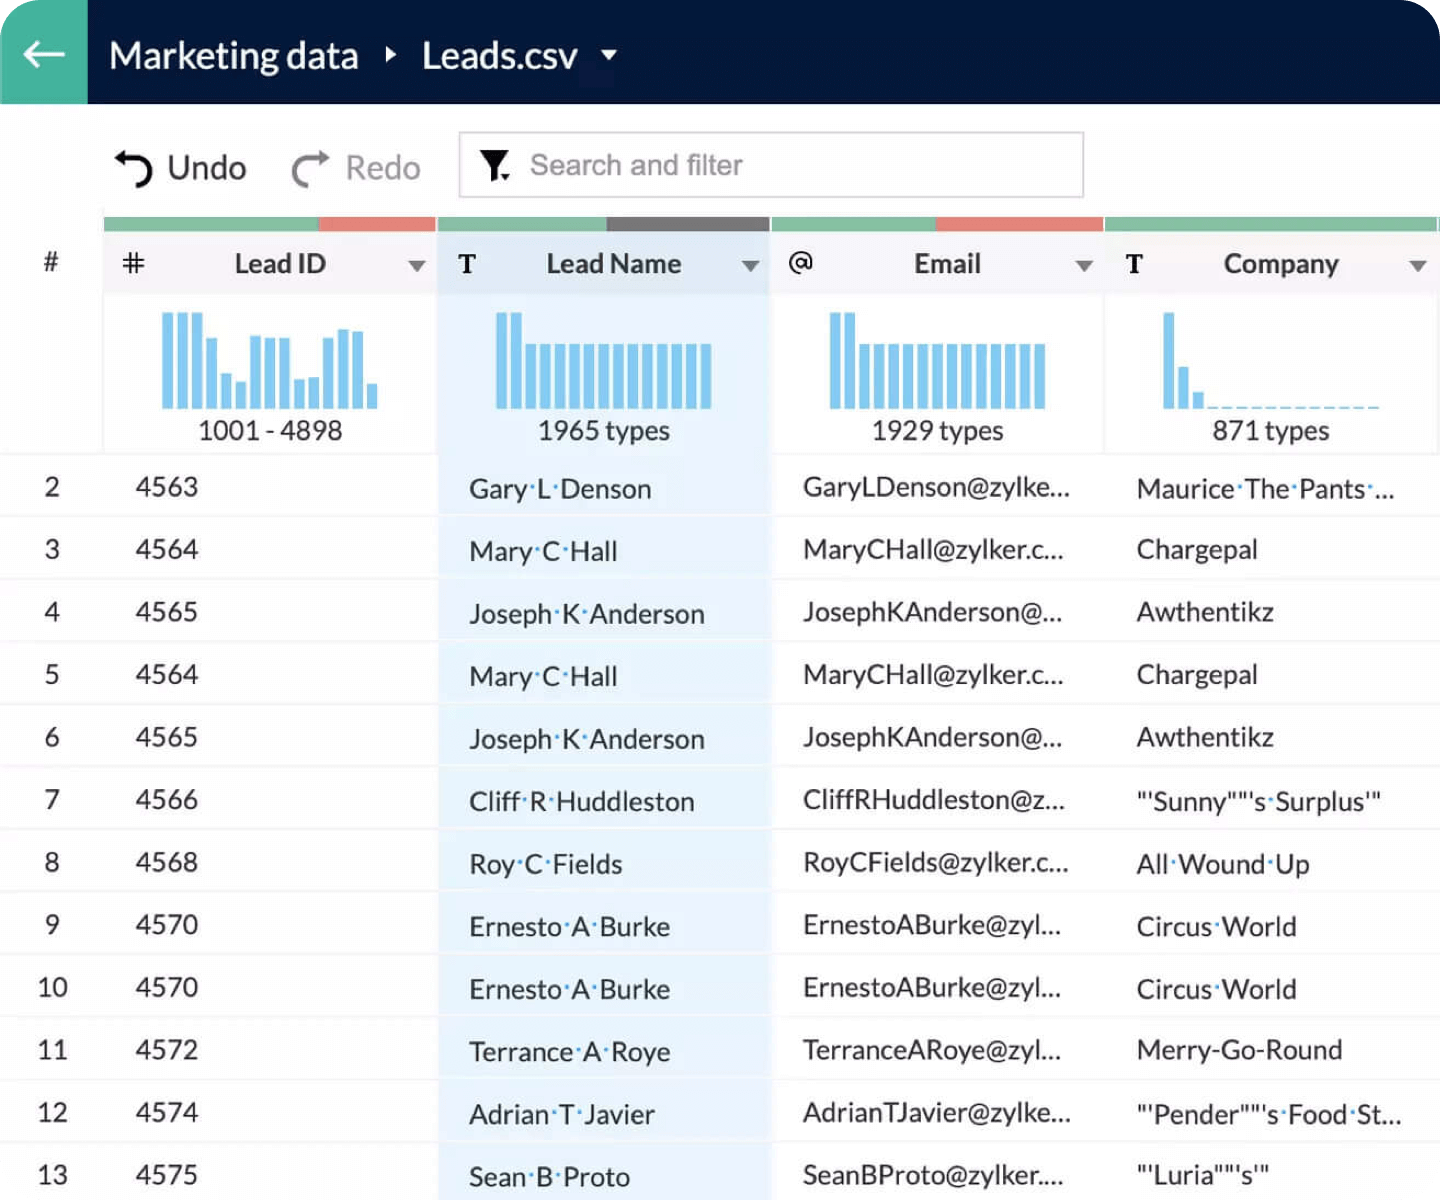This screenshot has height=1200, width=1440.
Task: Select the cell Sean B Proto
Action: pos(604,1173)
